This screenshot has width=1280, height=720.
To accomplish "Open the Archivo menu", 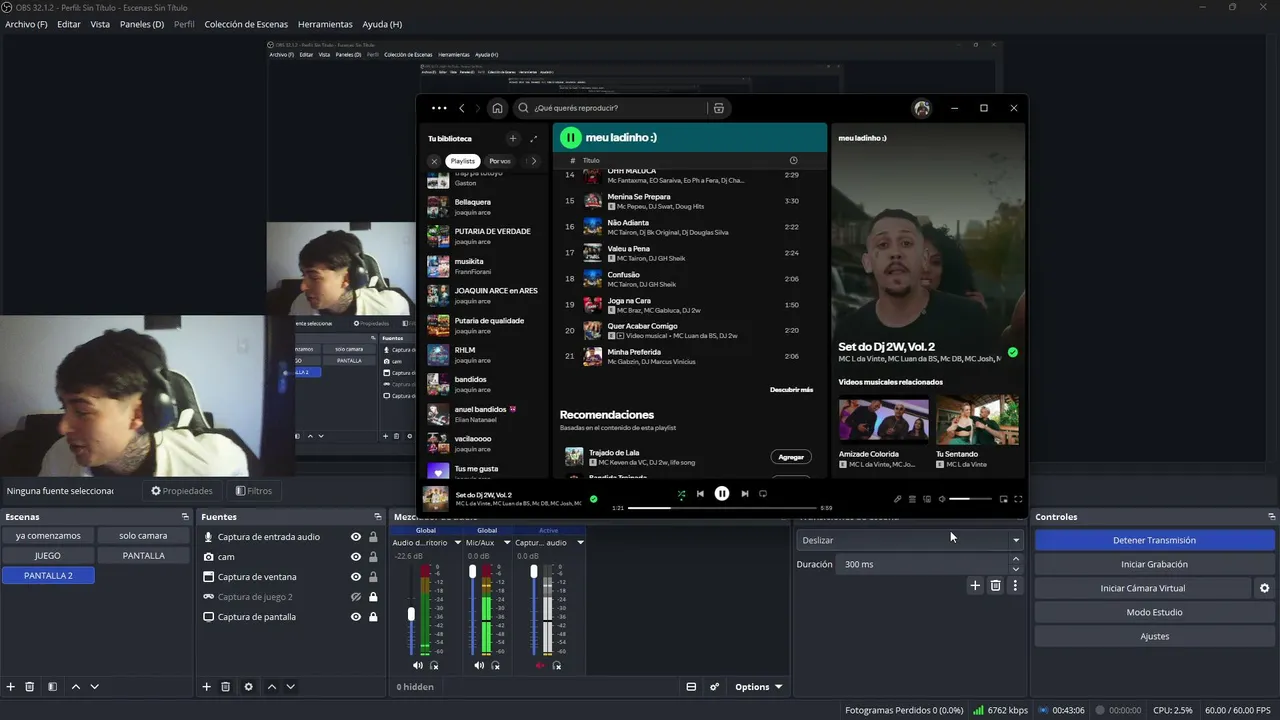I will point(26,24).
